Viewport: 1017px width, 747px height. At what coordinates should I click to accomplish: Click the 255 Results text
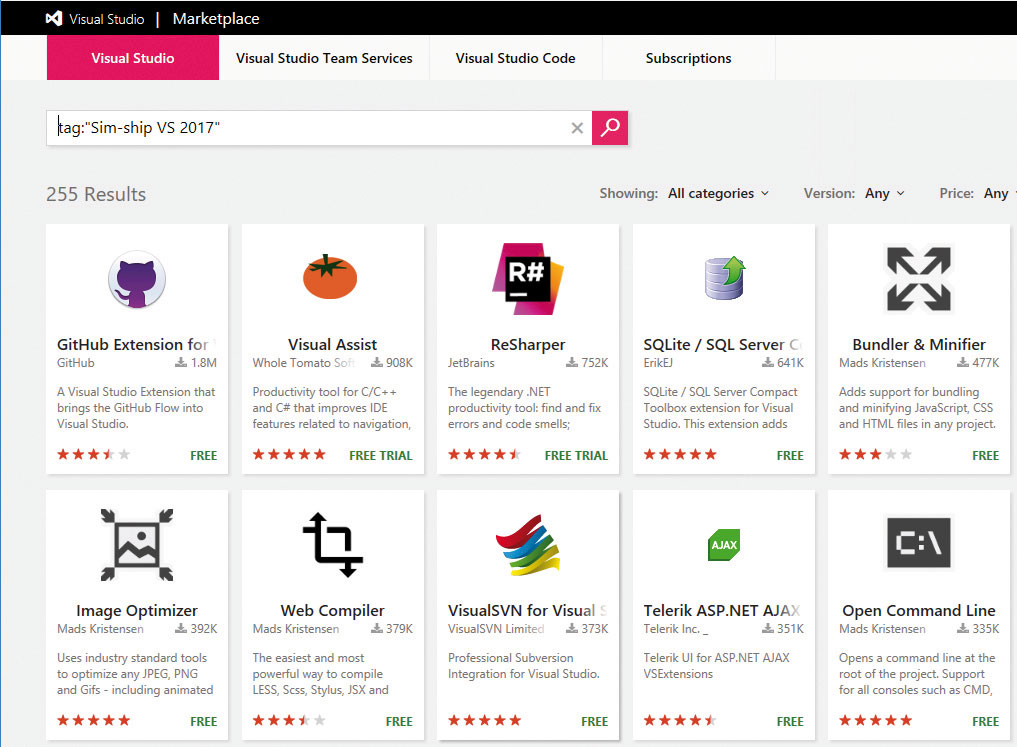(x=96, y=194)
